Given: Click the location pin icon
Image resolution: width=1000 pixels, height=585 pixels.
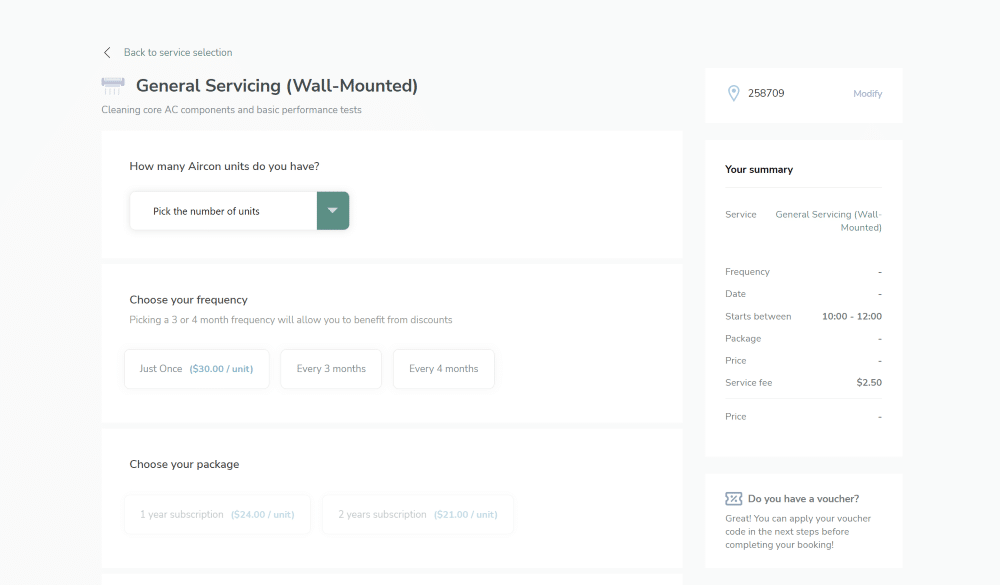Looking at the screenshot, I should (x=734, y=93).
